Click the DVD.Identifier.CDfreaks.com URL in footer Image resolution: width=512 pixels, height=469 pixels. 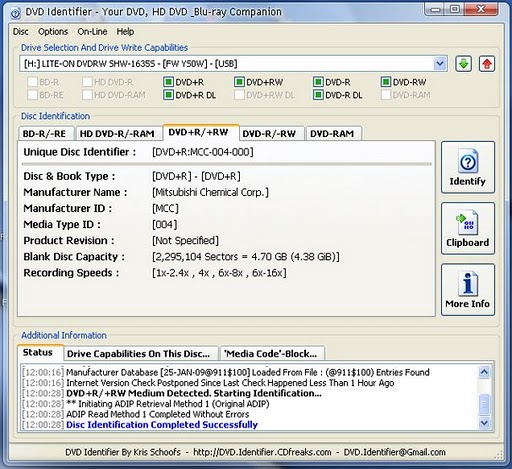(x=262, y=452)
